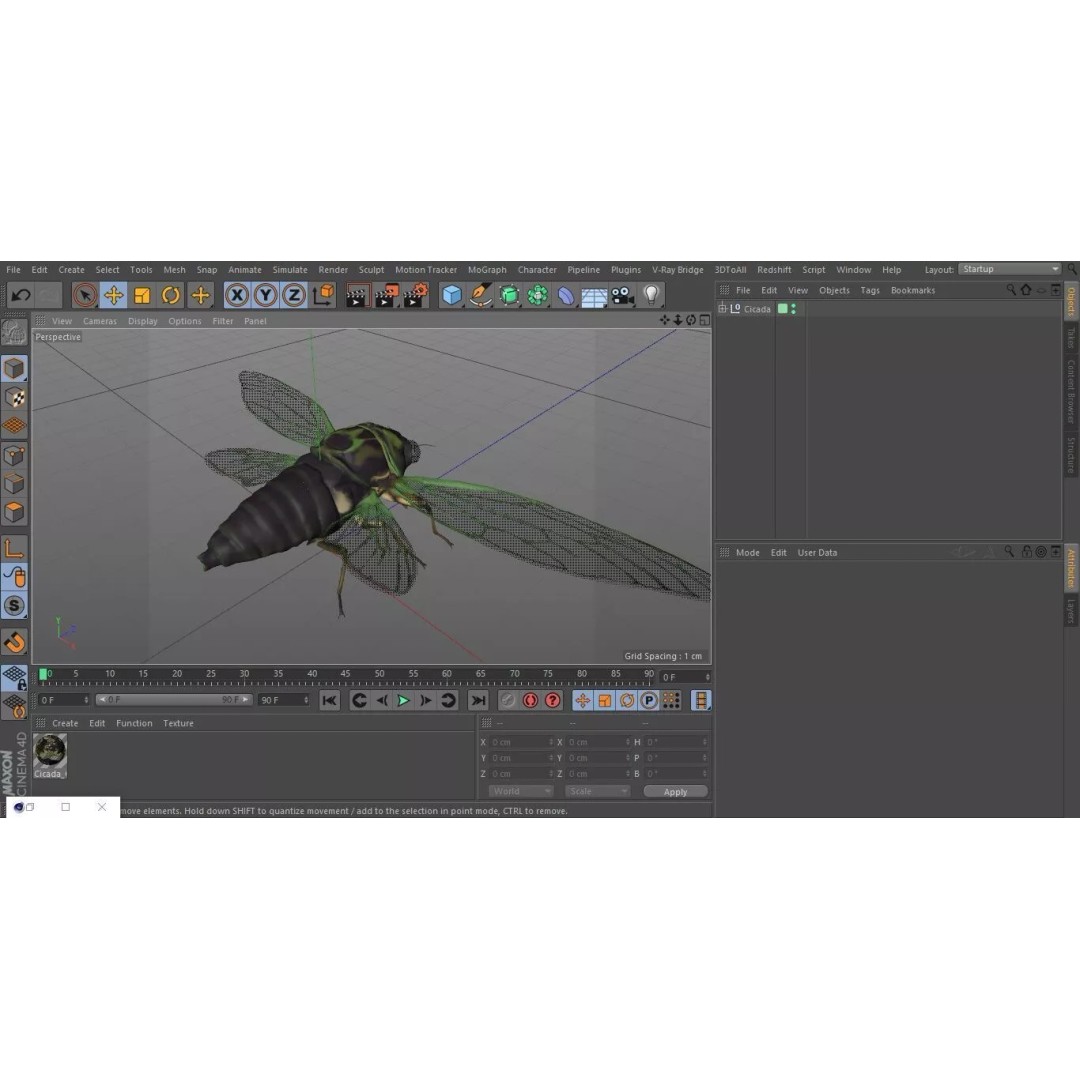The height and width of the screenshot is (1080, 1080).
Task: Activate the Scale tool
Action: coord(143,295)
